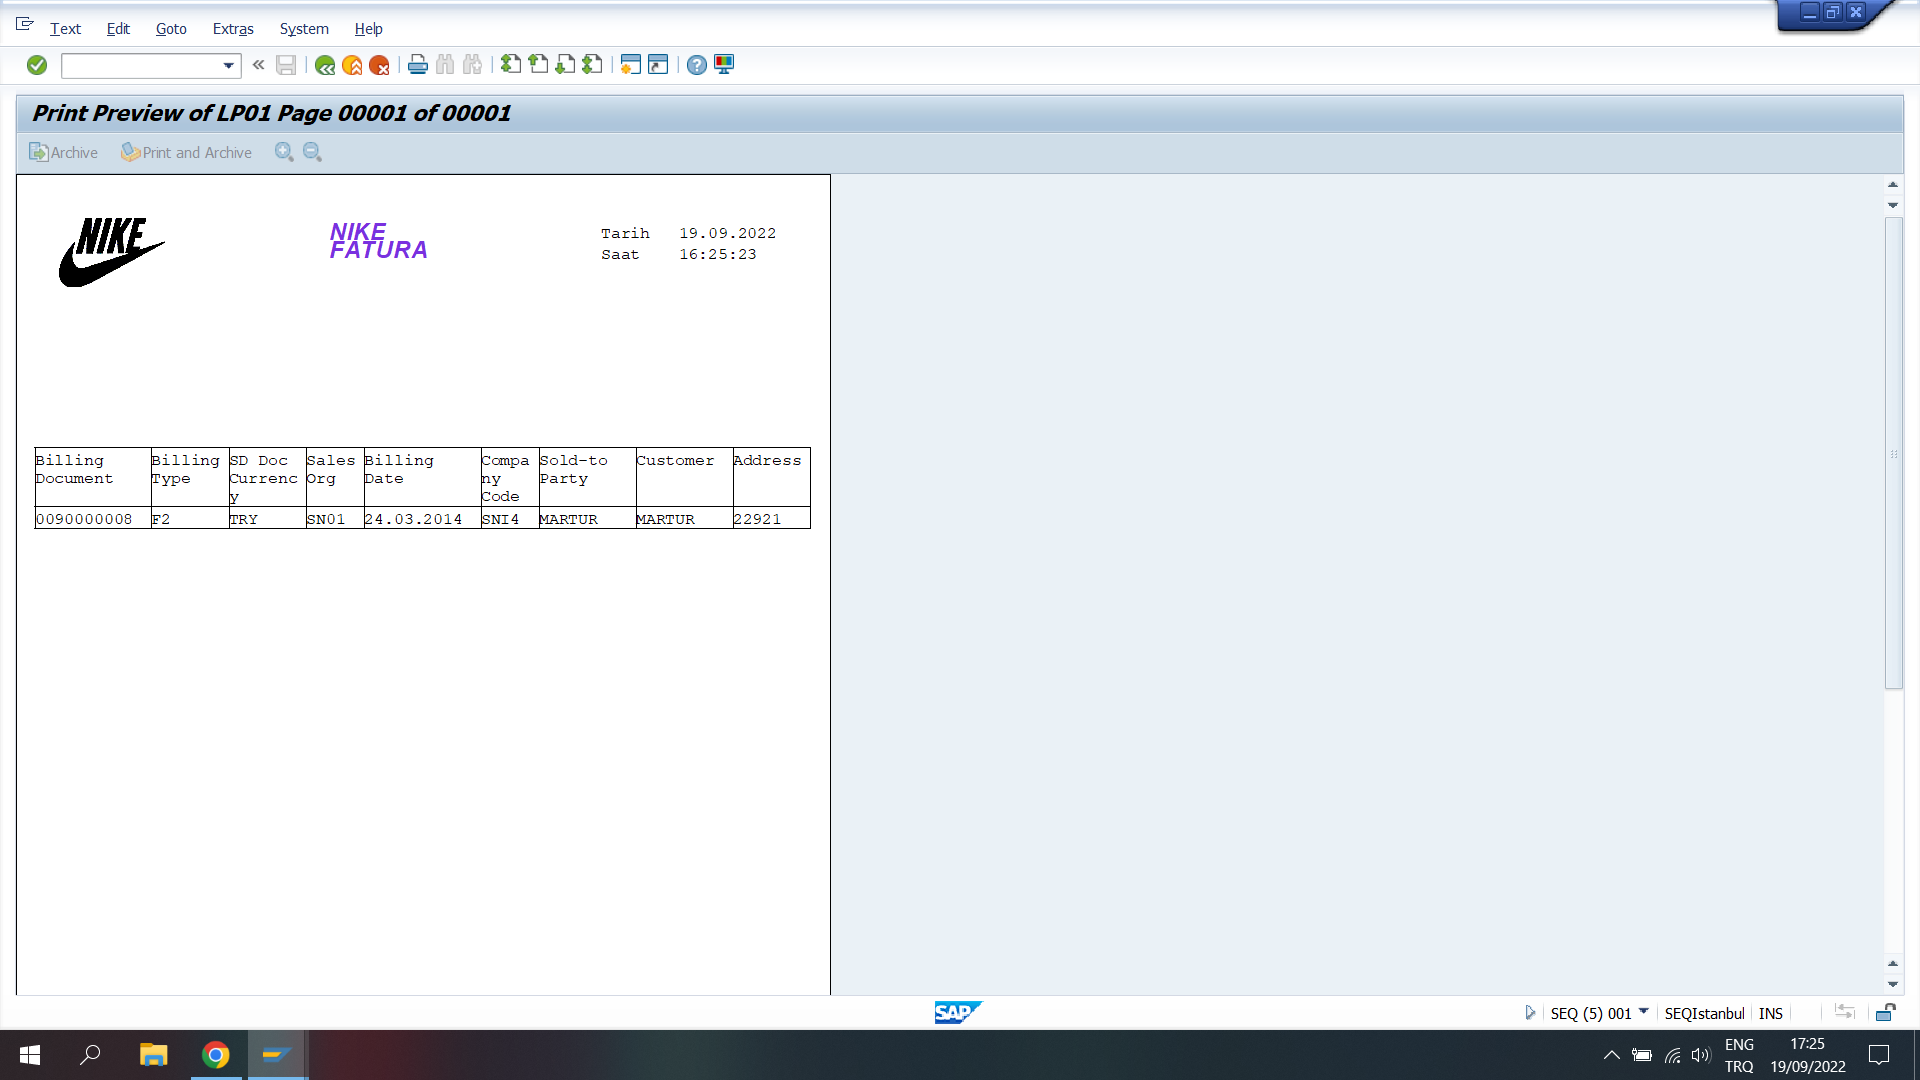Click the Print icon in the toolbar
Image resolution: width=1920 pixels, height=1080 pixels.
click(418, 65)
